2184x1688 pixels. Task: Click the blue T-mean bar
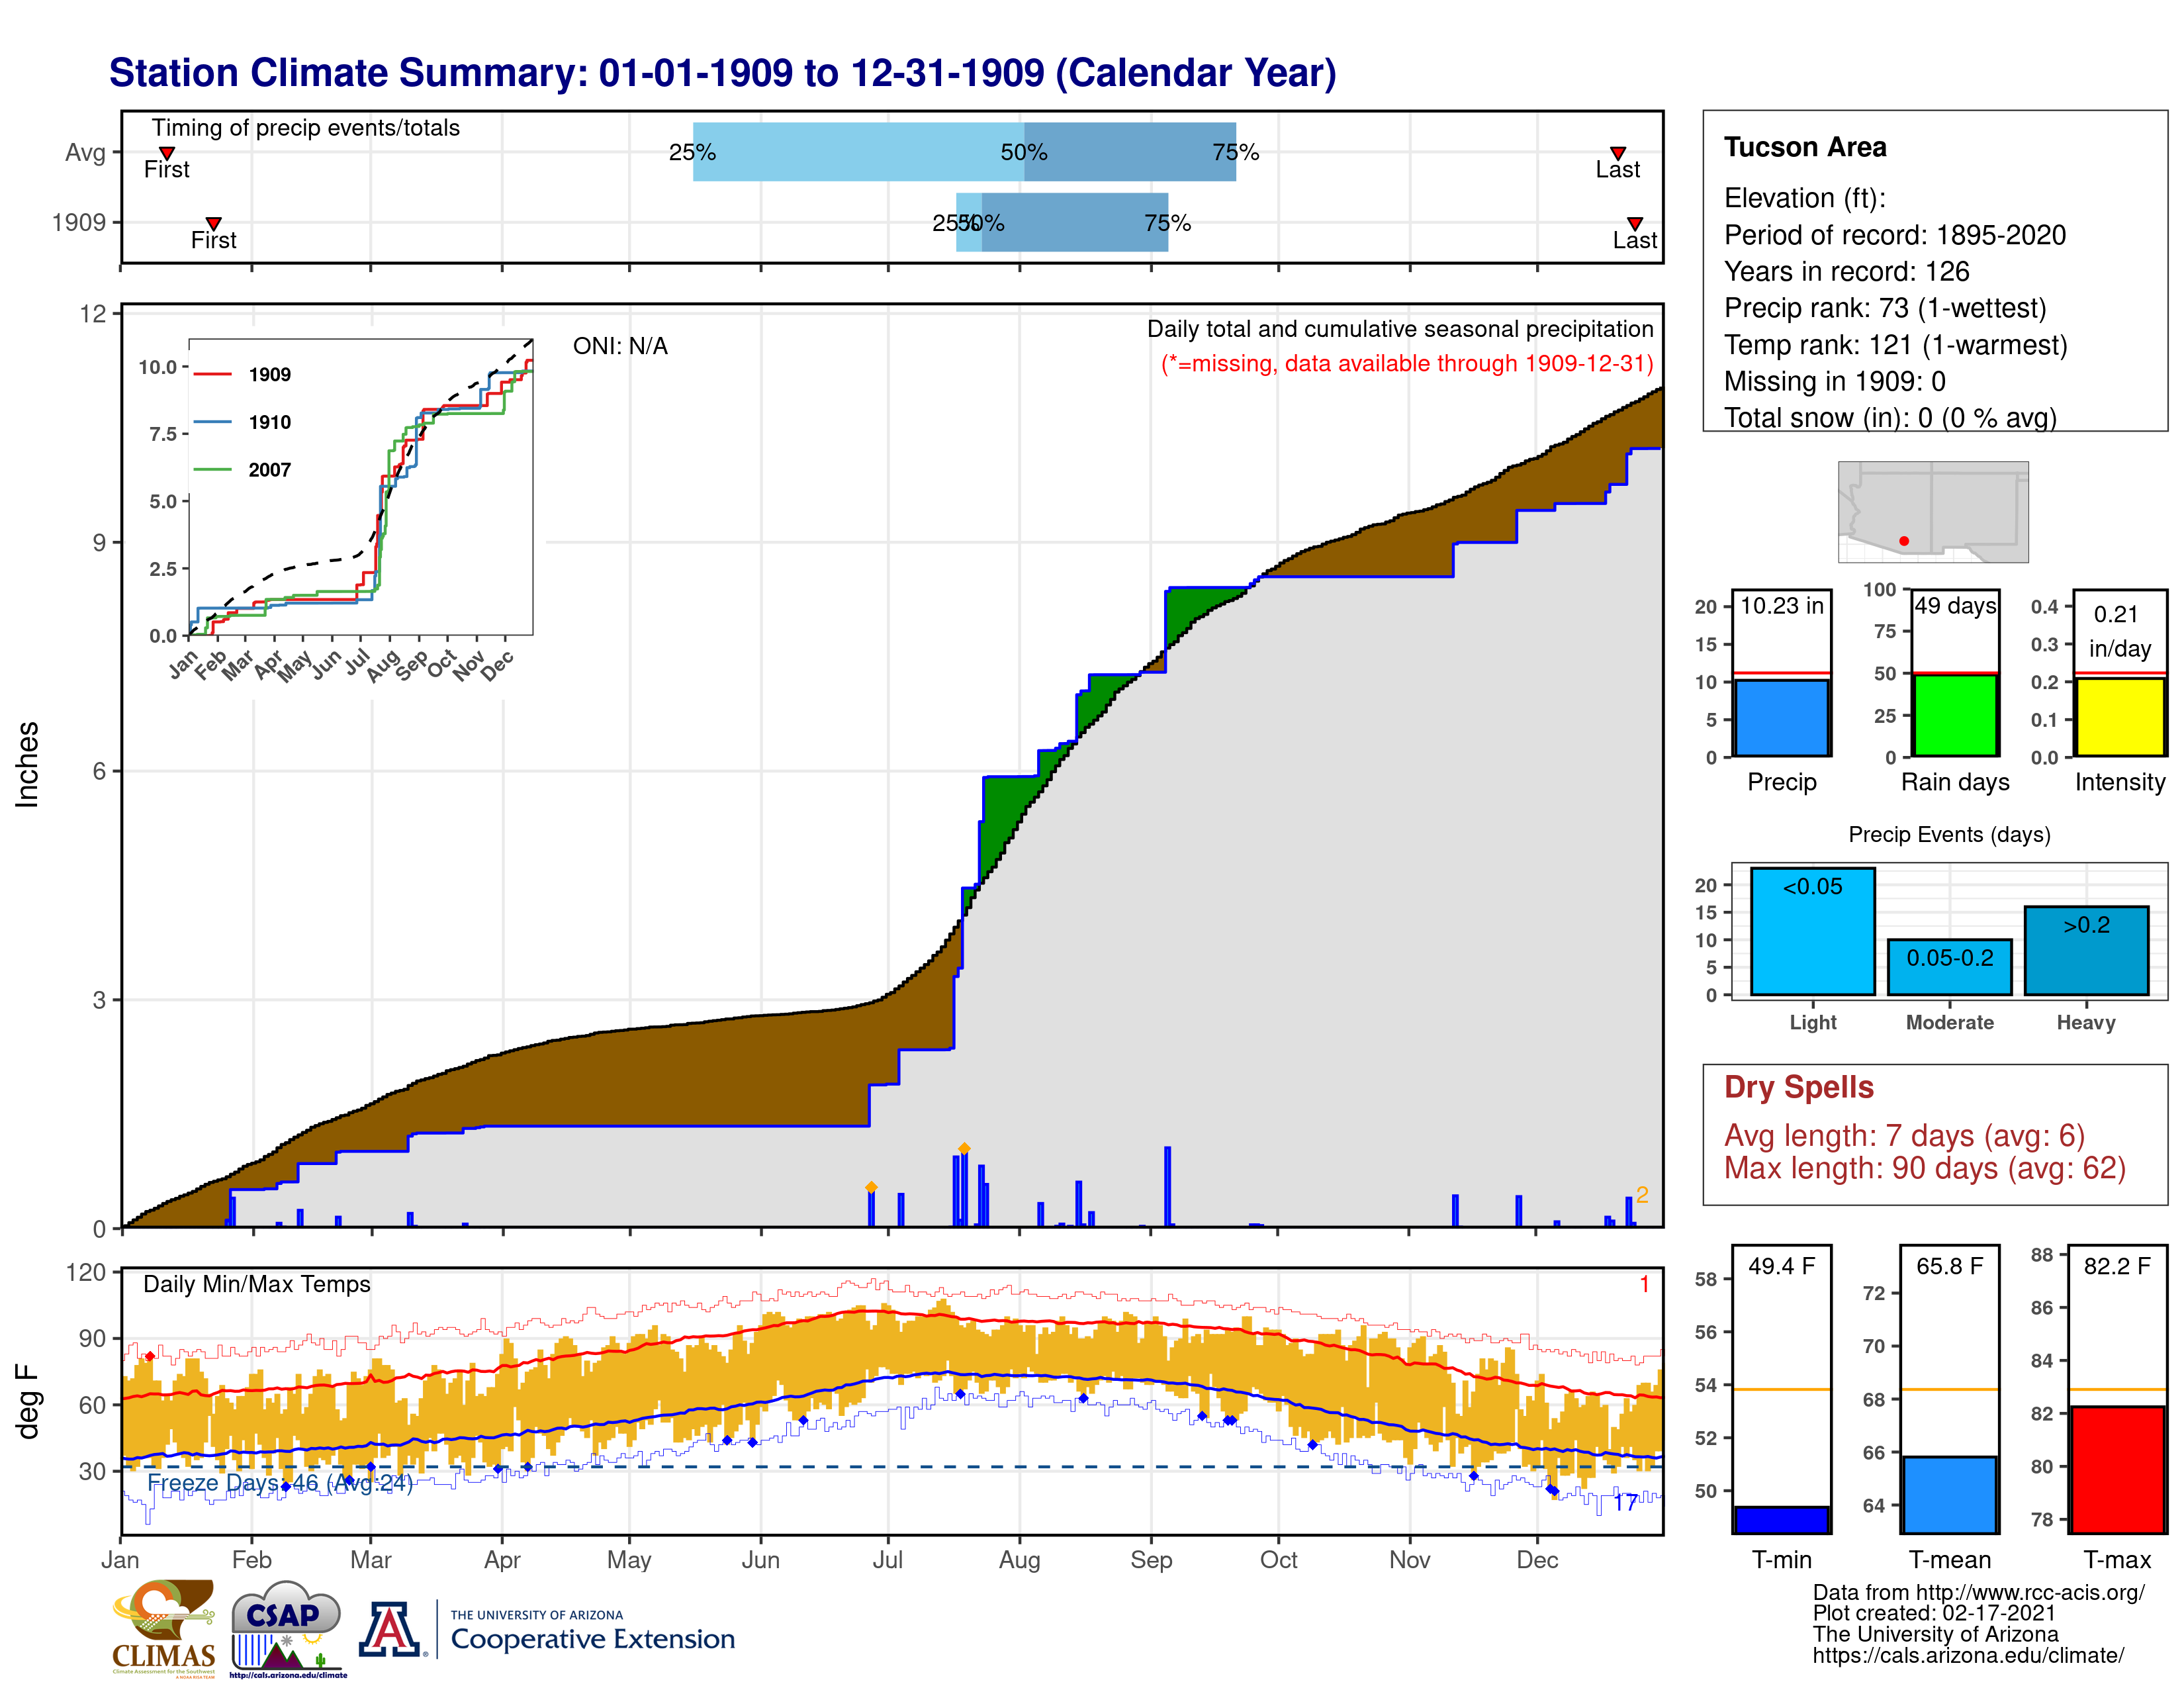click(x=1949, y=1494)
